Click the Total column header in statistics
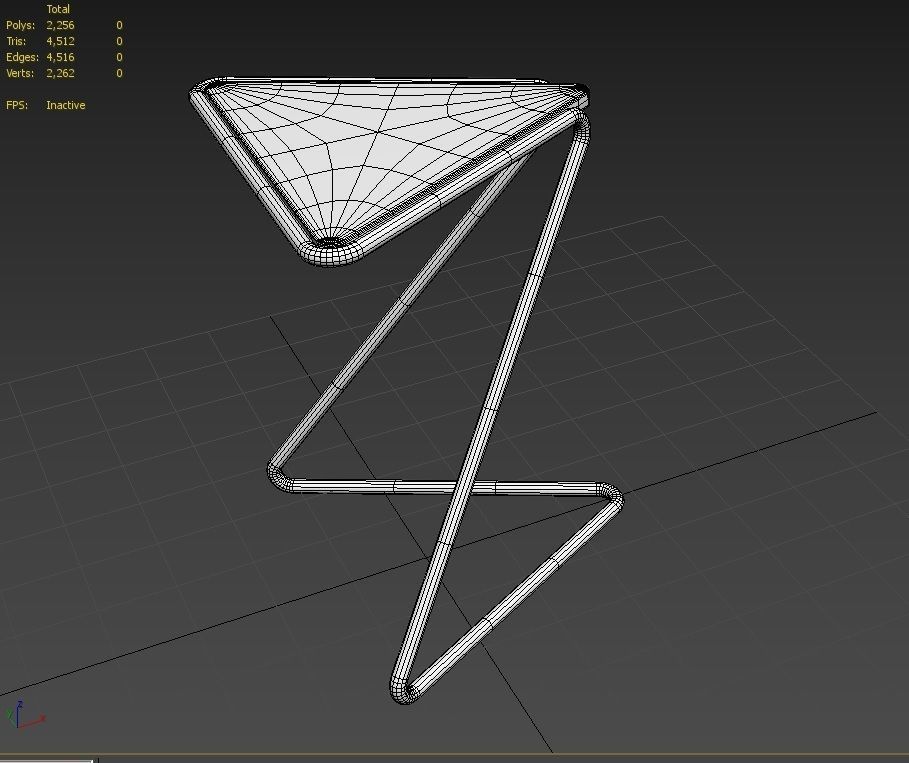Image resolution: width=909 pixels, height=763 pixels. tap(58, 9)
